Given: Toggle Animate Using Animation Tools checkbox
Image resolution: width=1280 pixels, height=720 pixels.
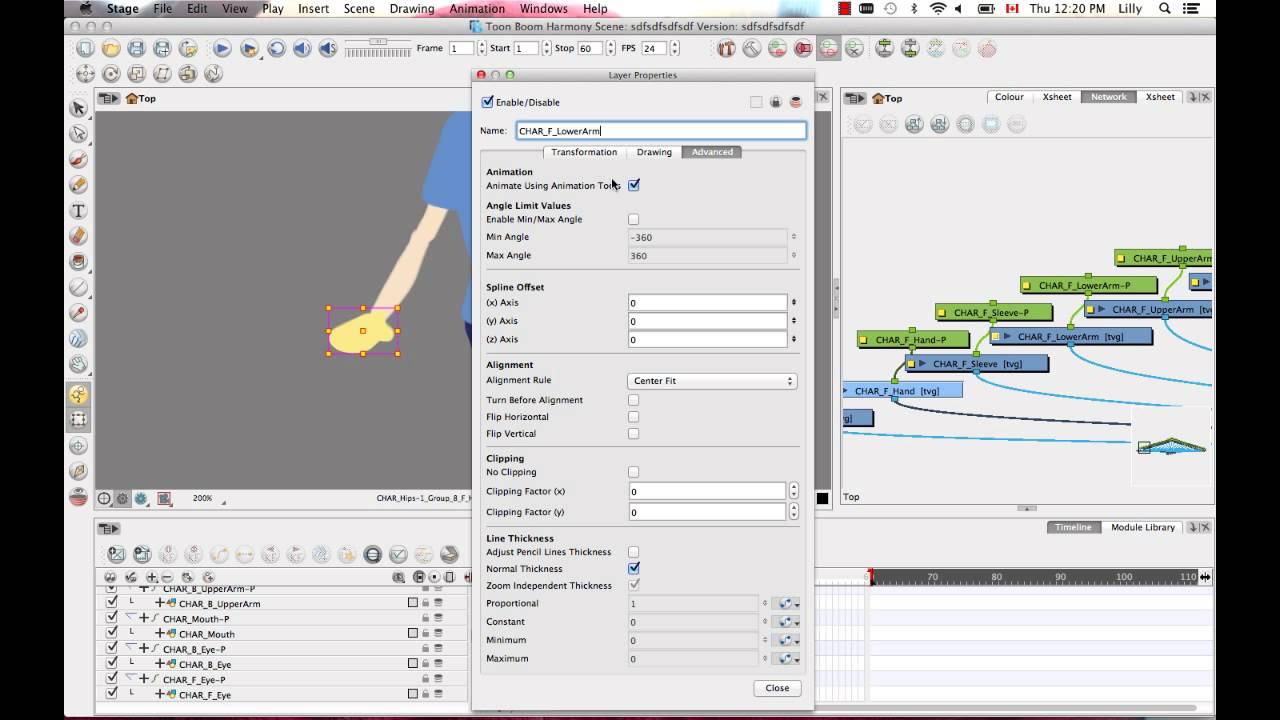Looking at the screenshot, I should pos(634,185).
